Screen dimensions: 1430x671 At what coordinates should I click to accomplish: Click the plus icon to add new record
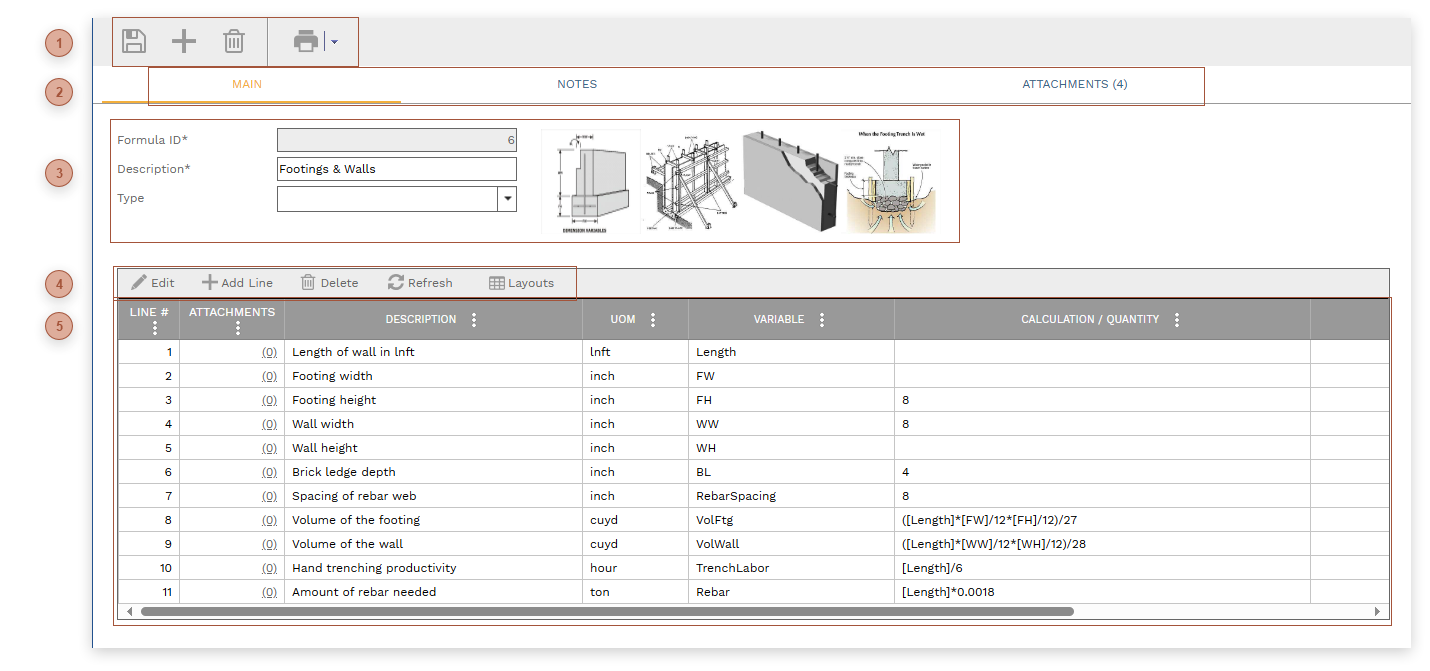(184, 41)
